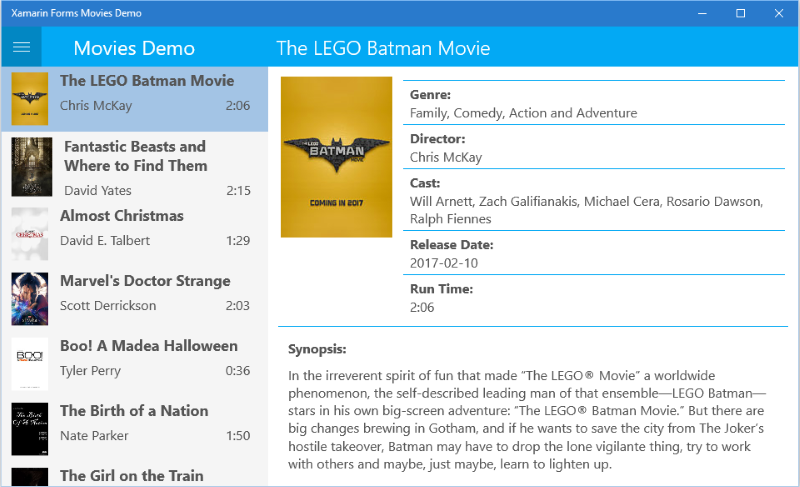
Task: Minimize the Movies Demo window
Action: (703, 13)
